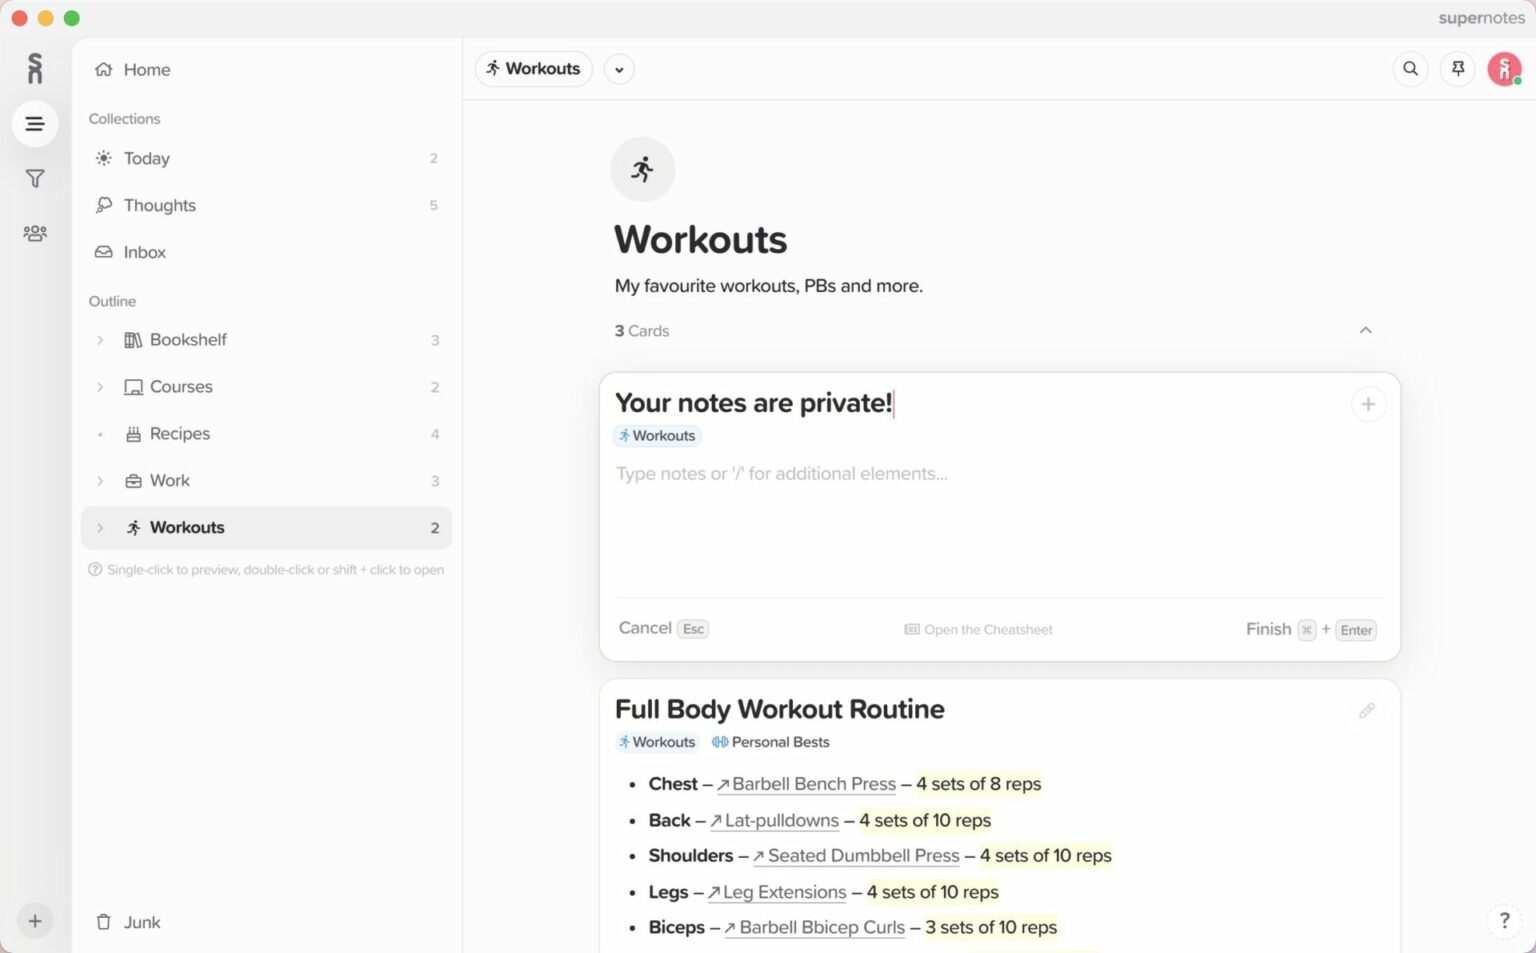Open the user profile avatar
This screenshot has width=1536, height=953.
(1504, 69)
